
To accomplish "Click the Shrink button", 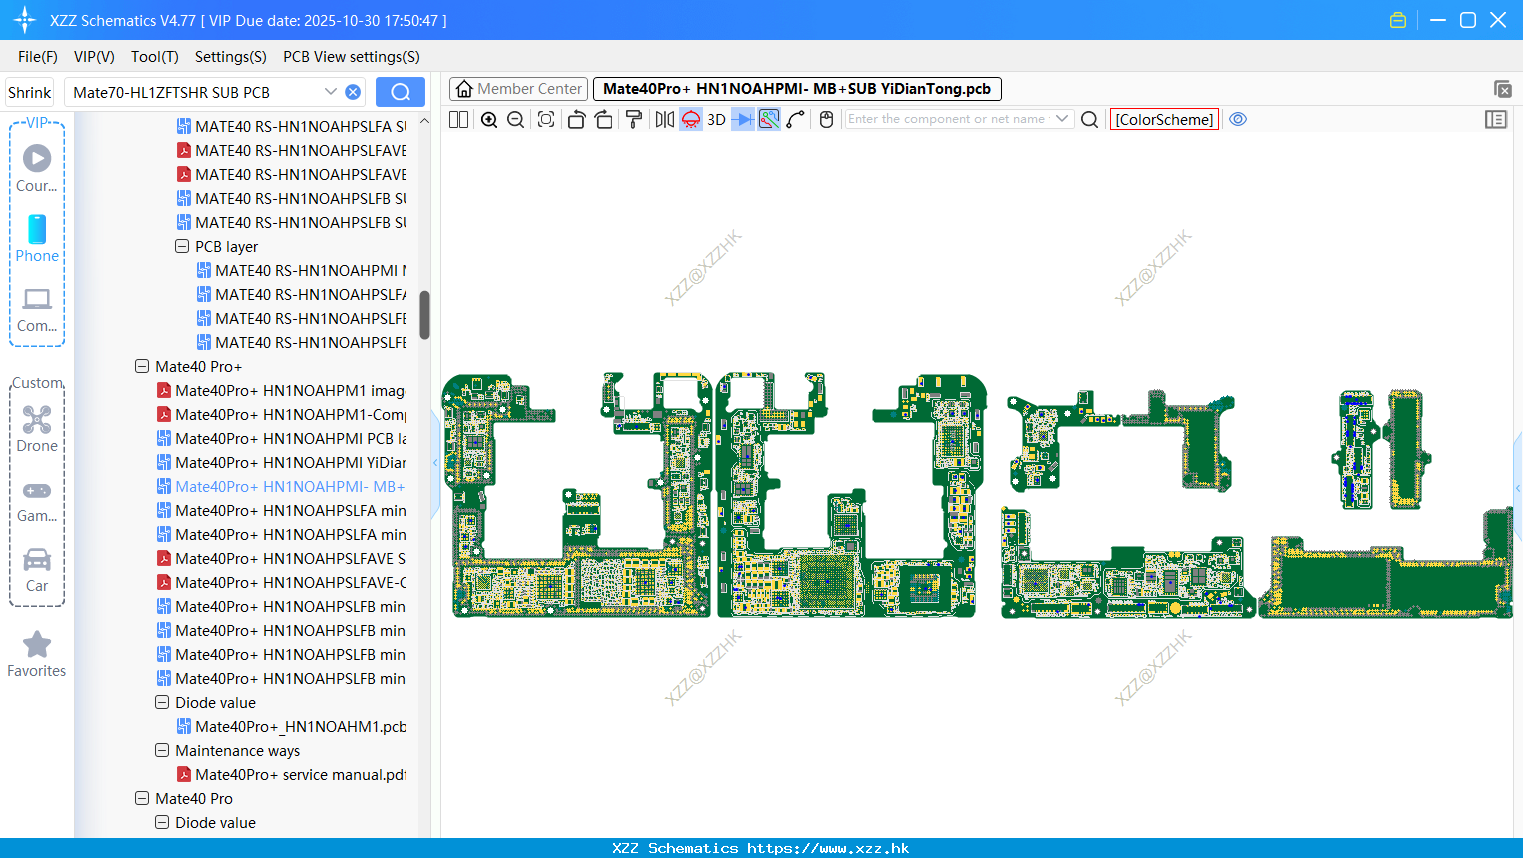I will [x=30, y=92].
